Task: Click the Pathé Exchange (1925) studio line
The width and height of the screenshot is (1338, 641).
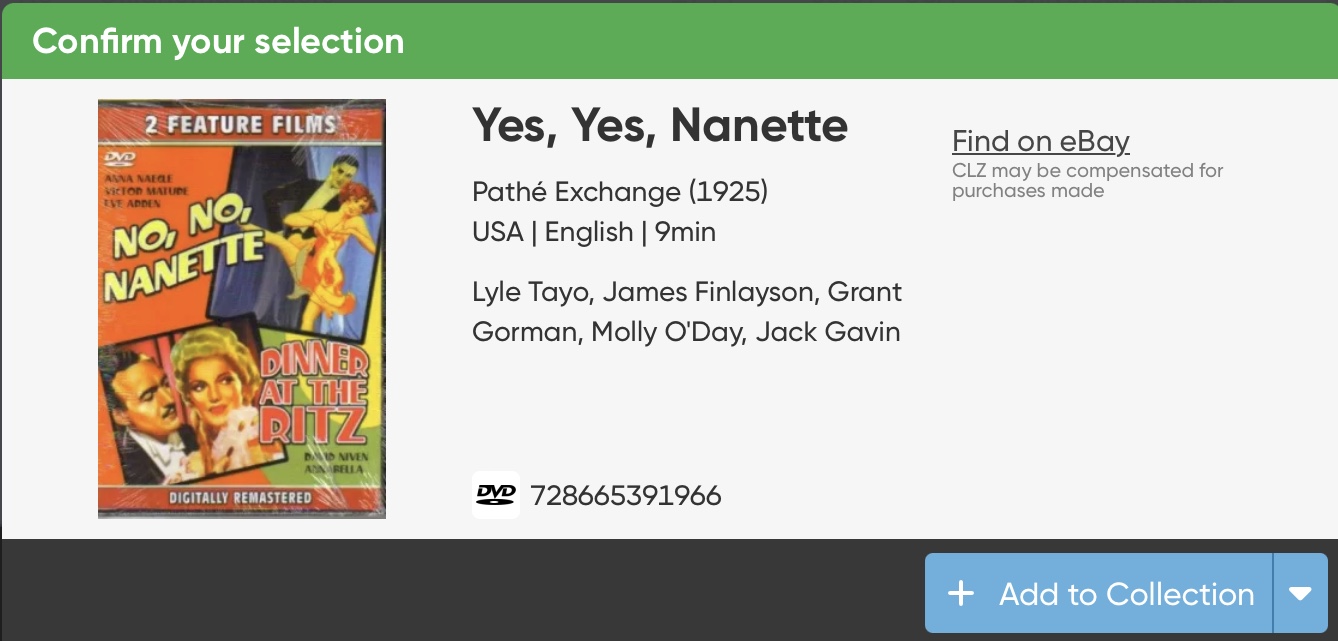Action: (620, 191)
